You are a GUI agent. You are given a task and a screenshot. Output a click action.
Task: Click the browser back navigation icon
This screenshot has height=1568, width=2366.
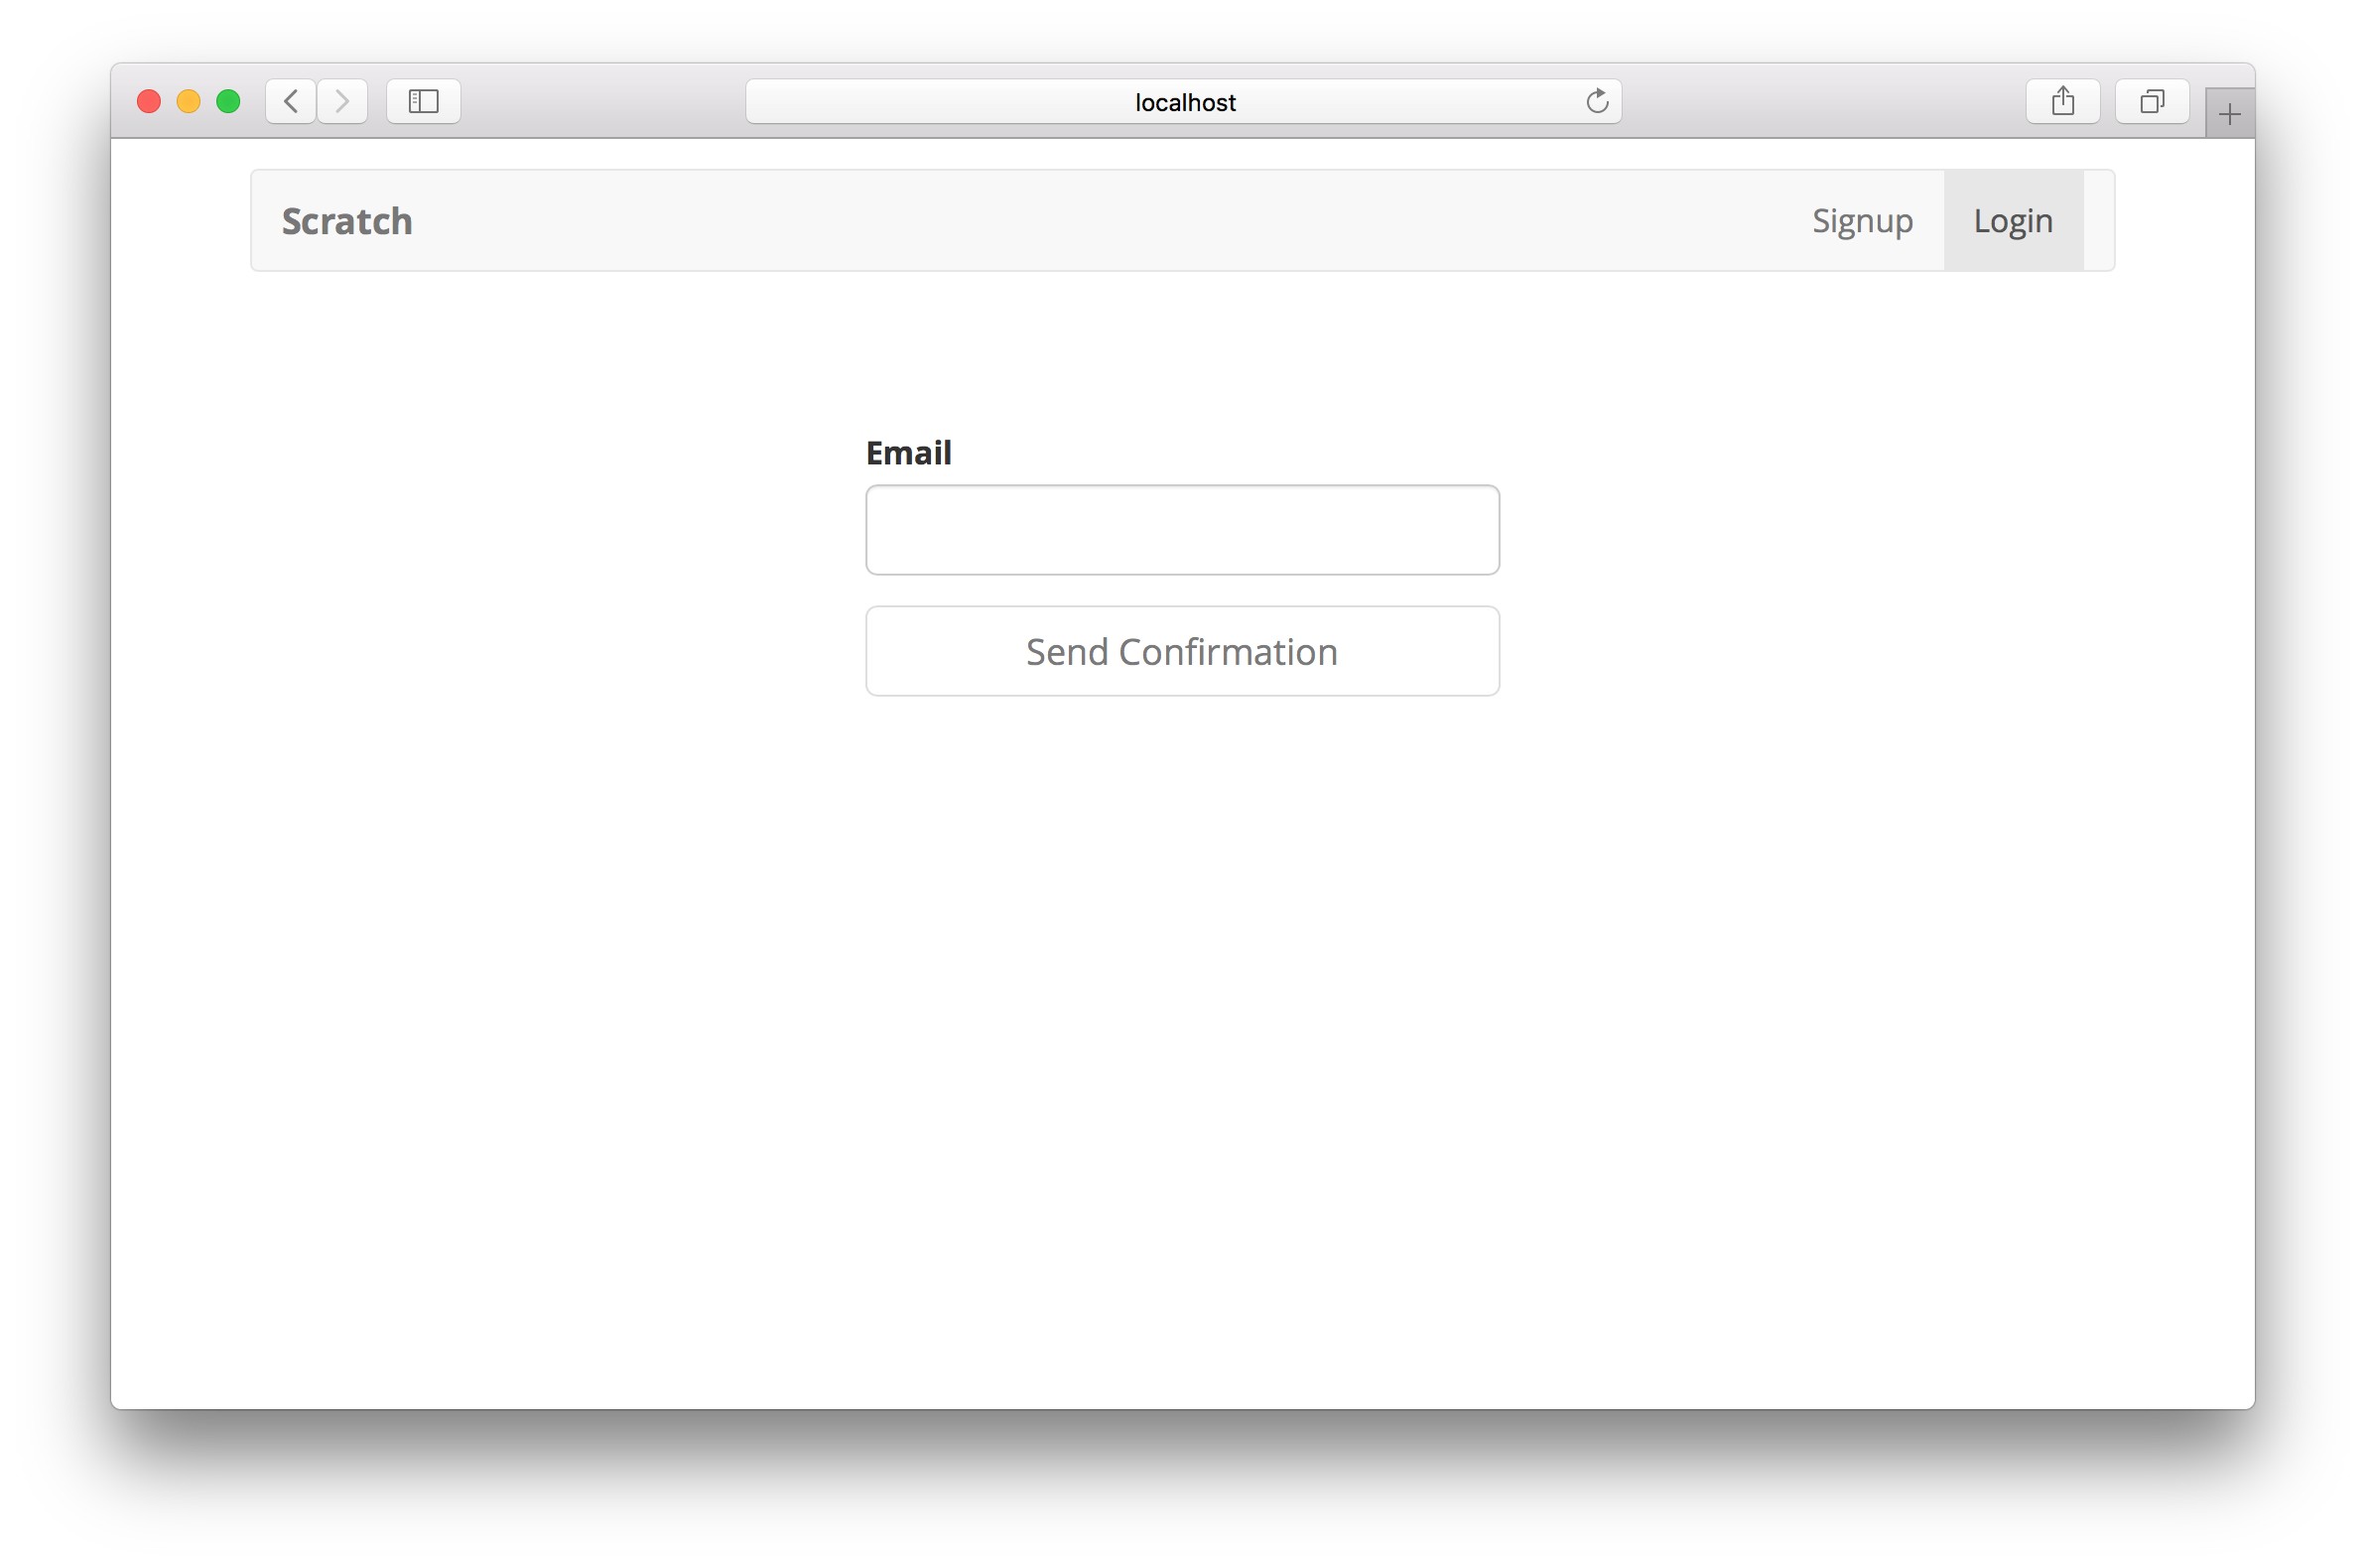(292, 100)
